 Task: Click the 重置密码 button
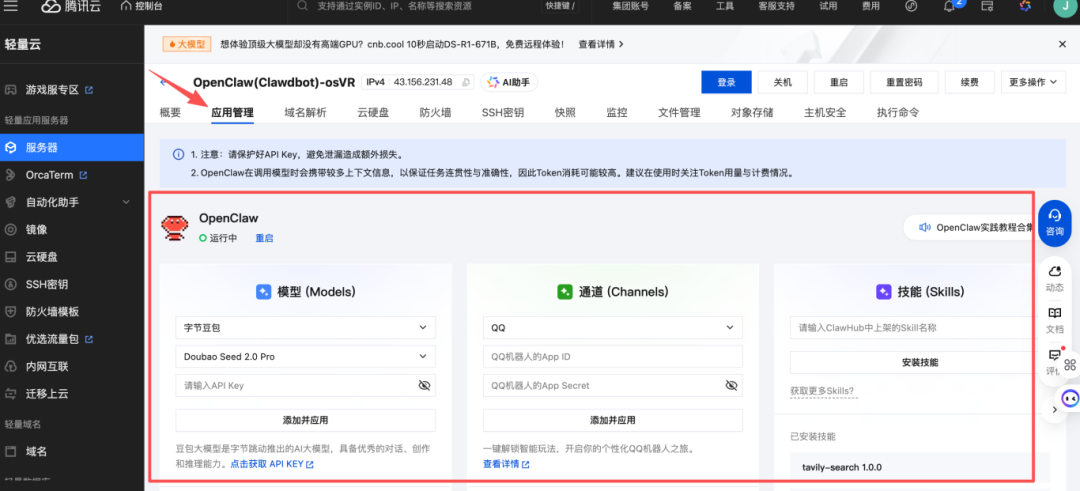[x=904, y=82]
